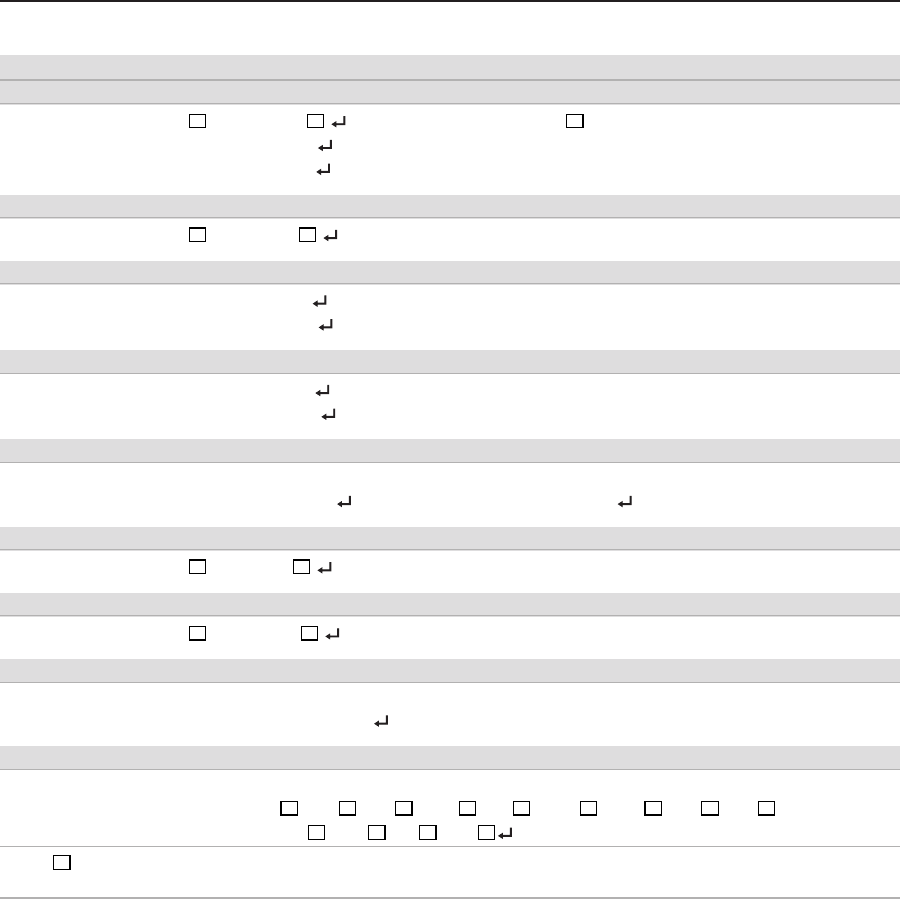This screenshot has width=900, height=899.
Task: Click the return arrow just above the nine-checkbox row
Action: coord(381,720)
